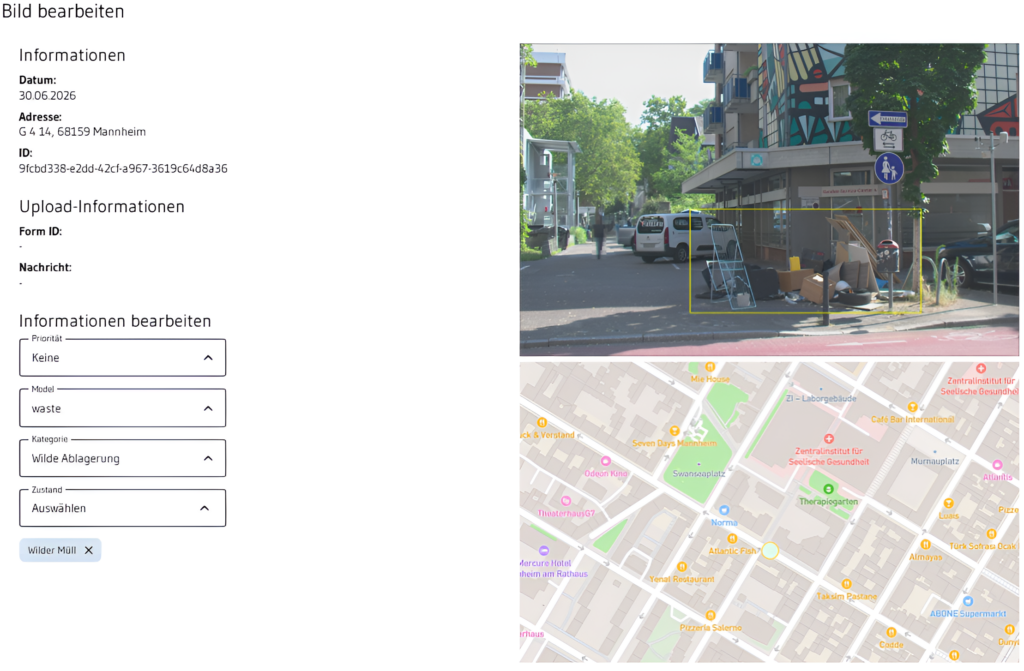1024x671 pixels.
Task: Click the Priorität chevron arrow
Action: [208, 357]
